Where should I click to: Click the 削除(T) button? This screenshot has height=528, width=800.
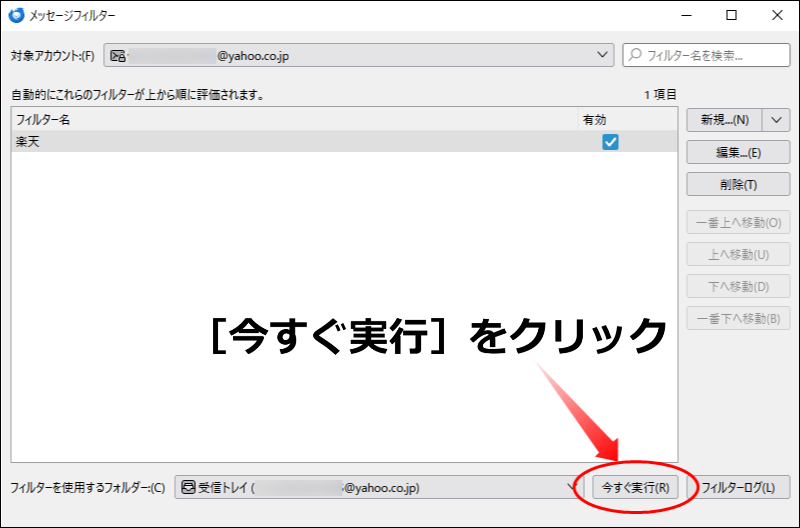pos(738,184)
